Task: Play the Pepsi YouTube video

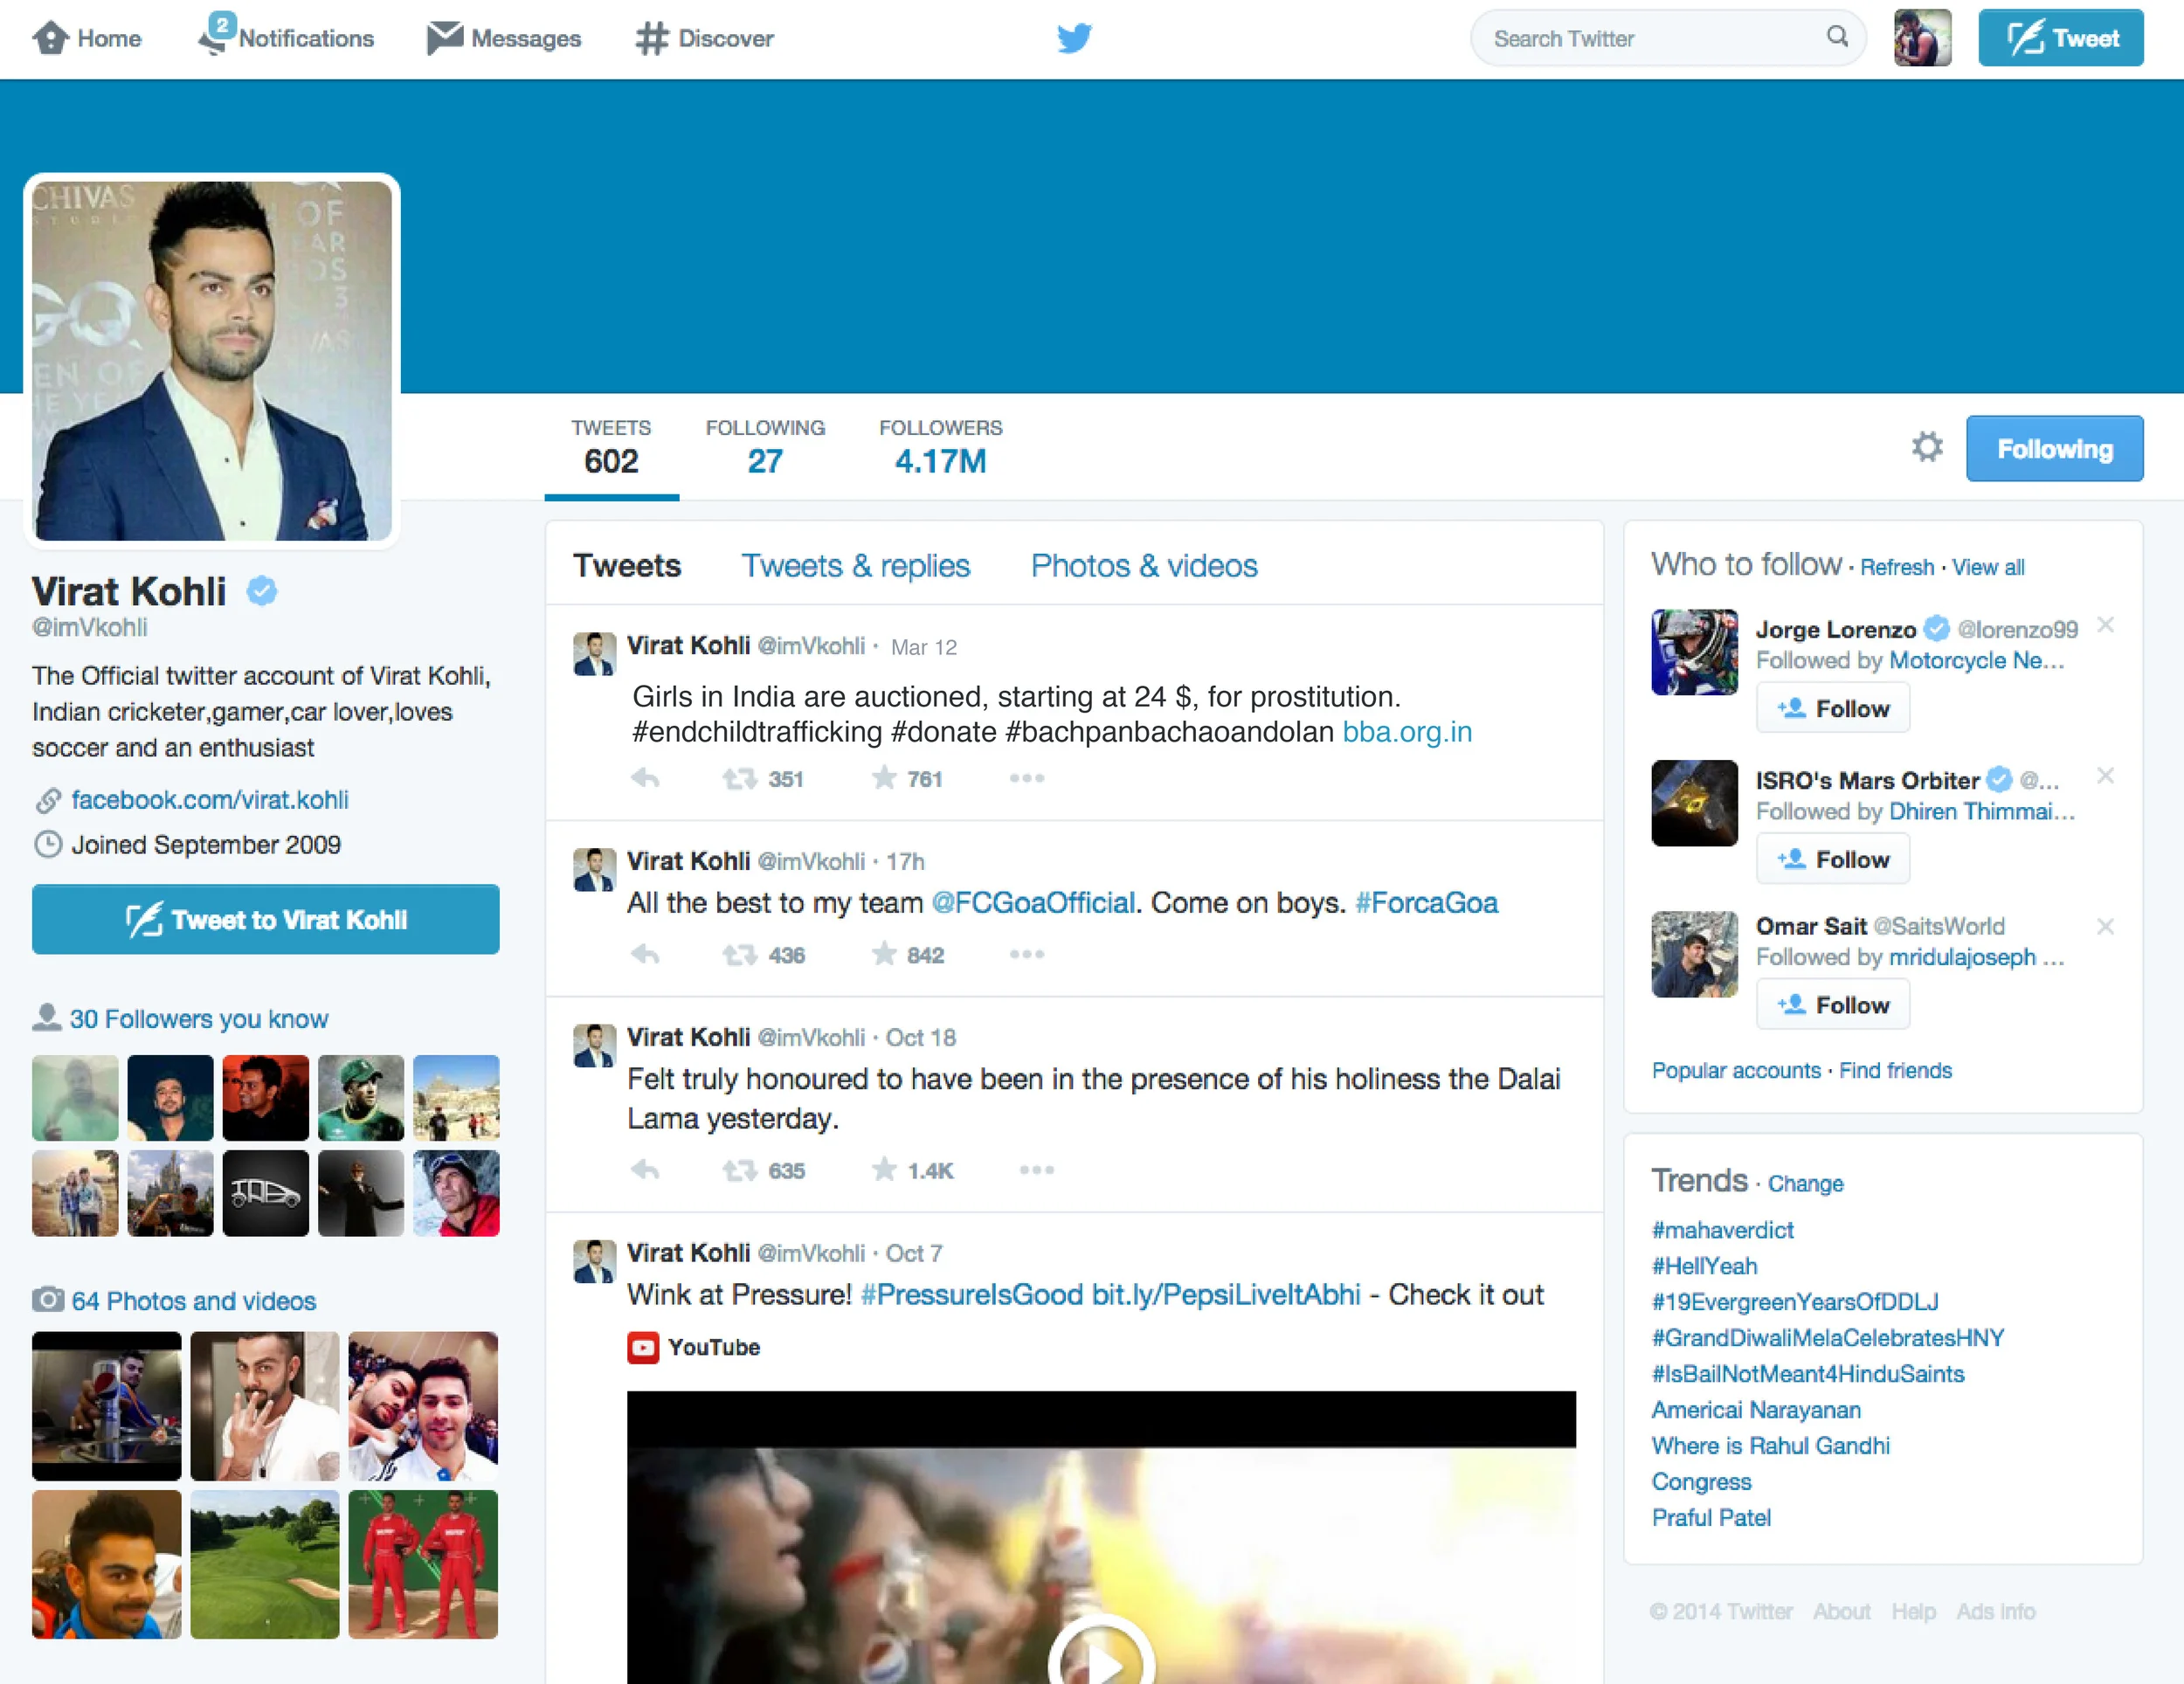Action: coord(1101,1660)
